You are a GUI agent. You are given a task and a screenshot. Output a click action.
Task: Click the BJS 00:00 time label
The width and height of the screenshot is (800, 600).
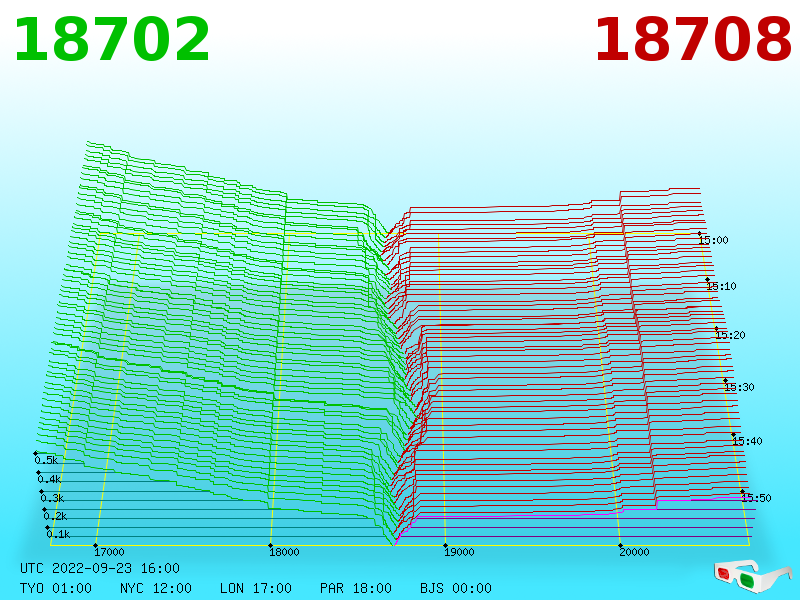tap(456, 588)
